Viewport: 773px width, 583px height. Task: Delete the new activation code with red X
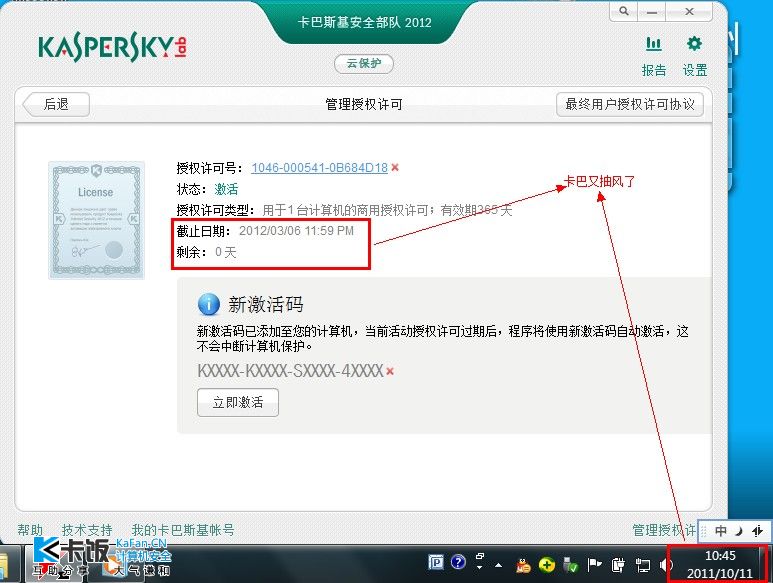(390, 371)
